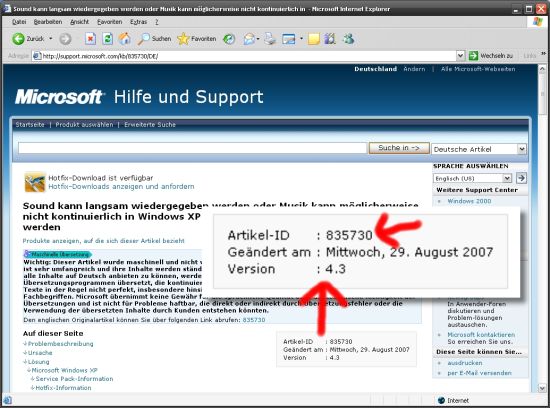550x408 pixels.
Task: Open the Mail envelope toolbar icon
Action: pos(249,39)
